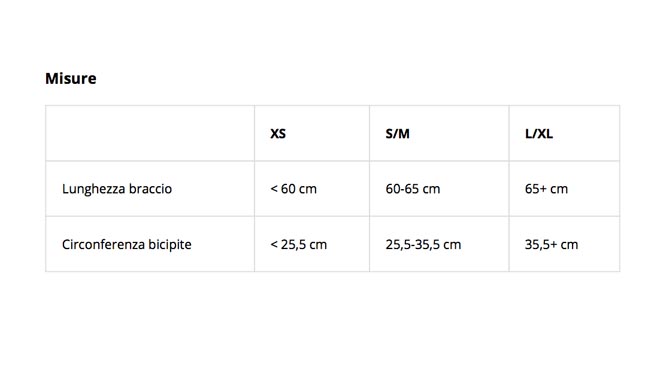Click the word braccio in the table
660x370 pixels.
(x=150, y=189)
